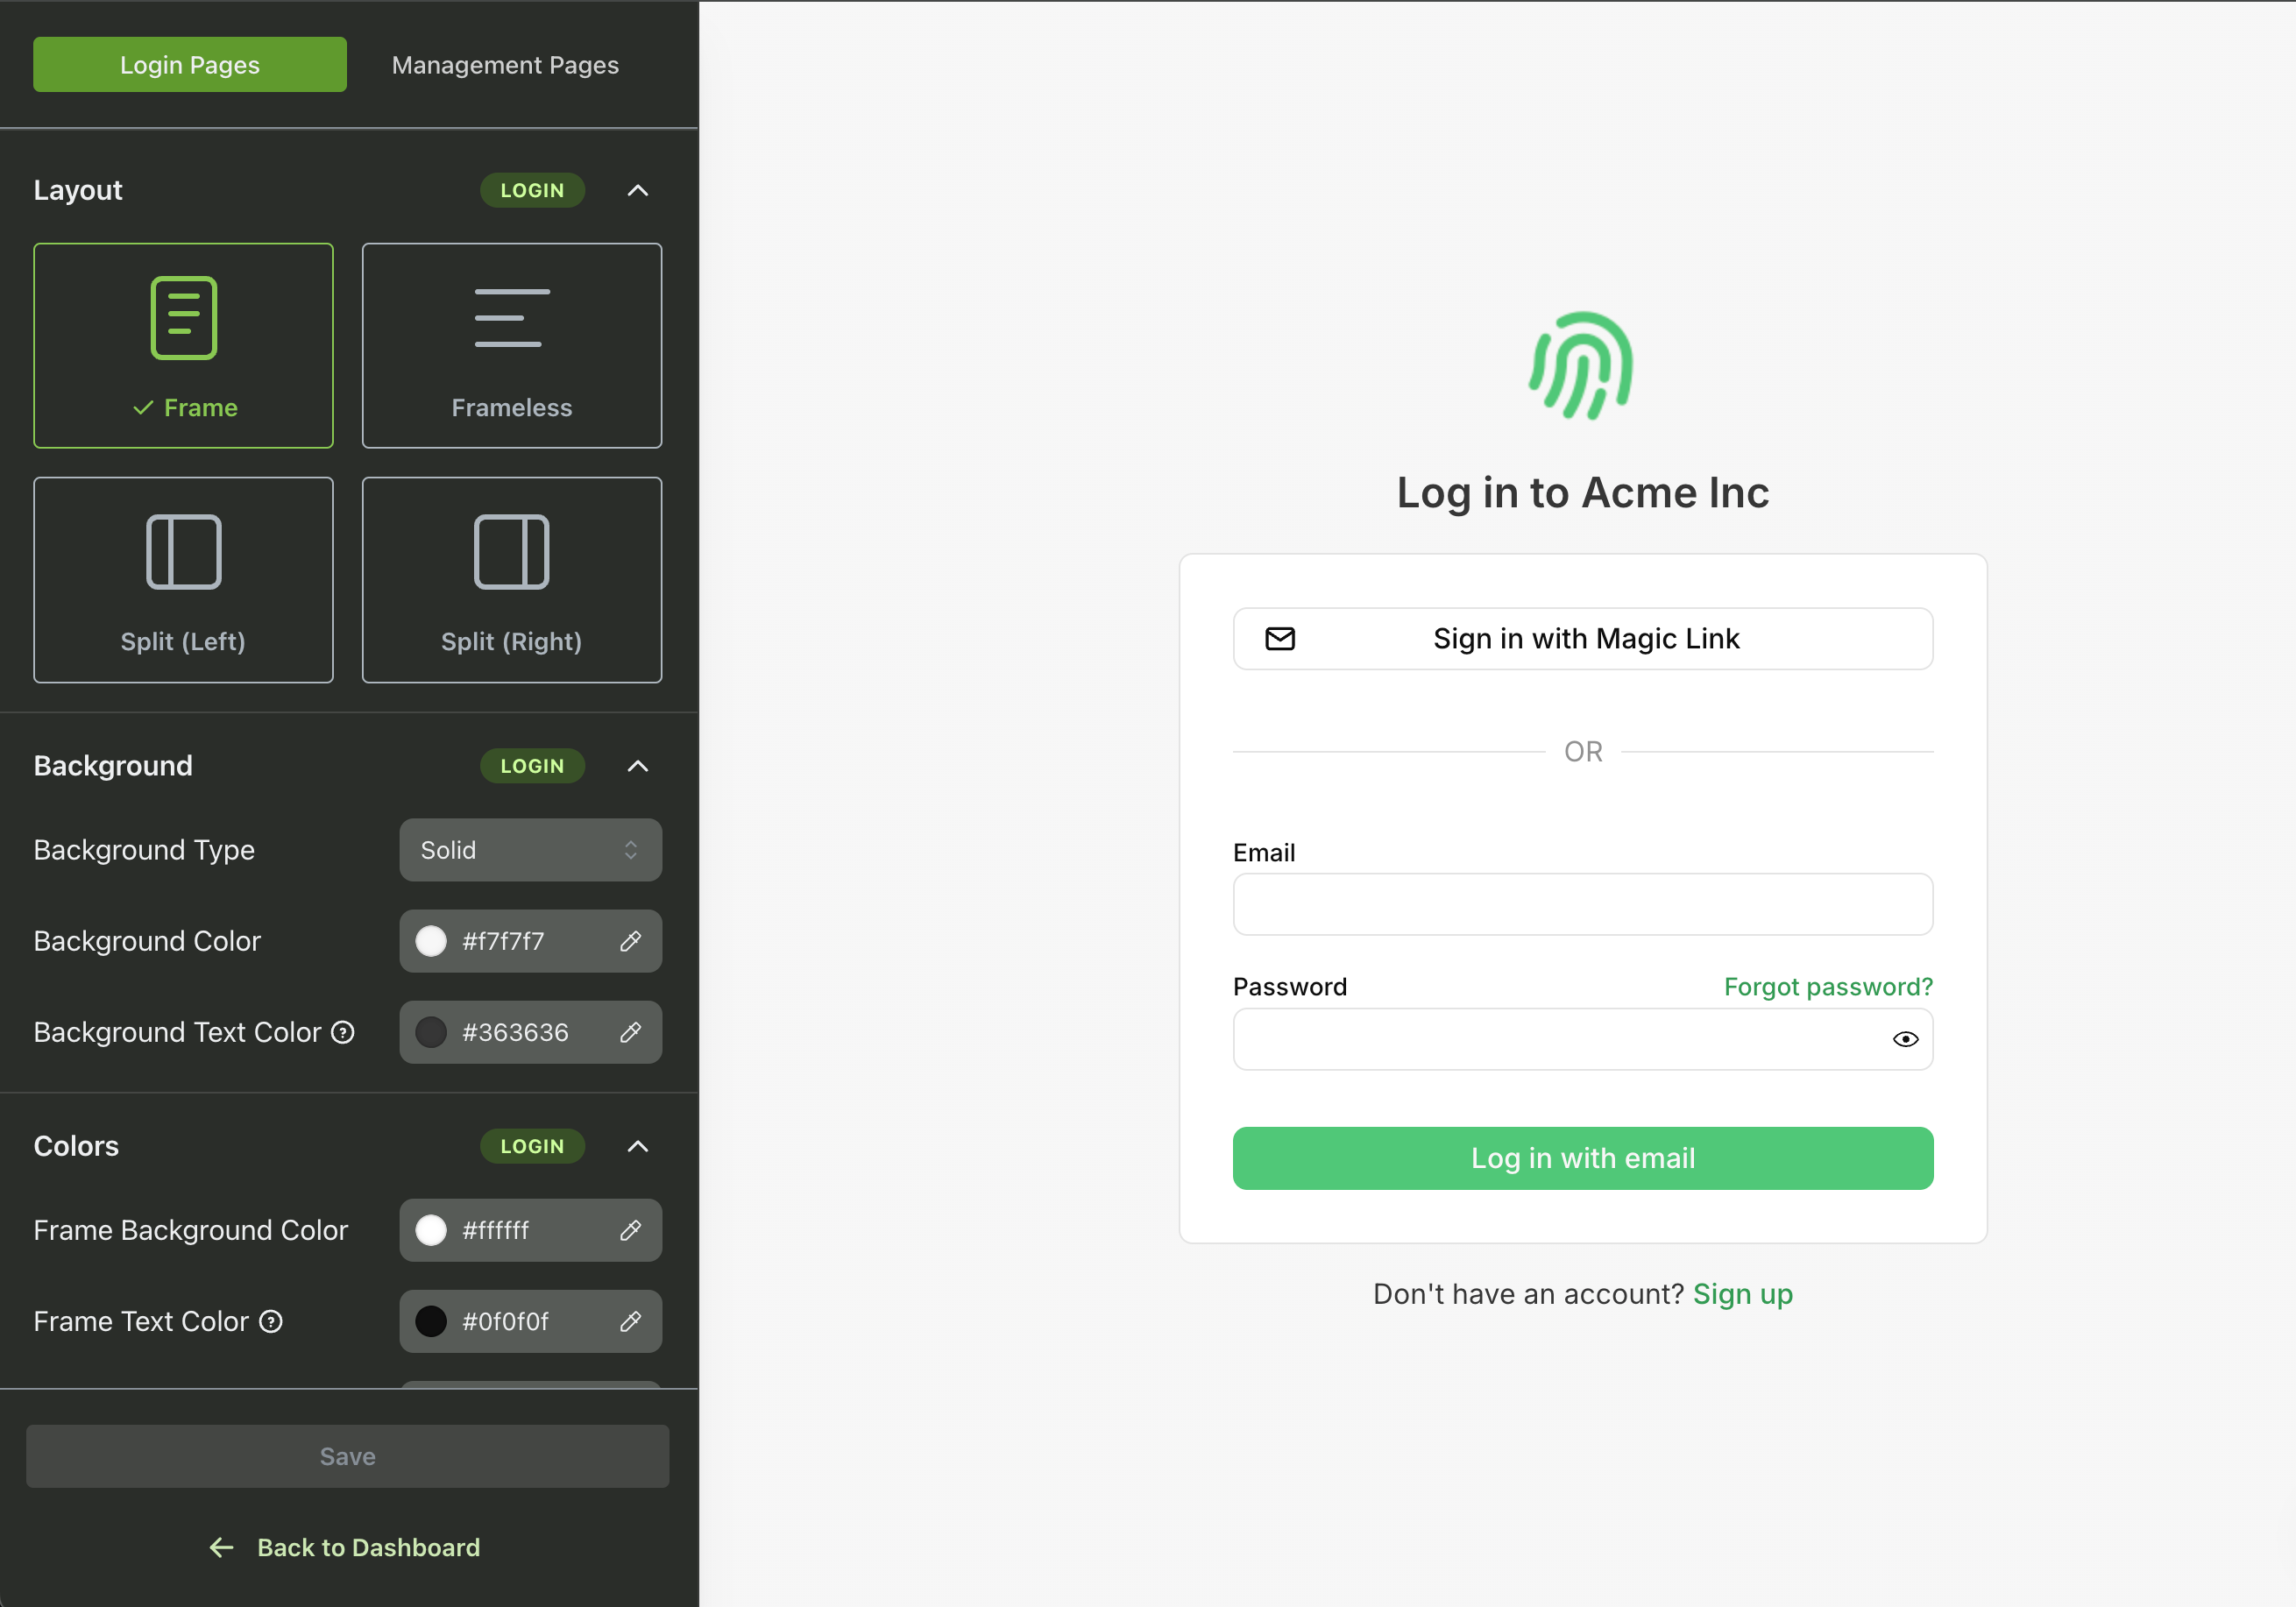Open eyedropper for Background Text Color
This screenshot has width=2296, height=1607.
(630, 1032)
